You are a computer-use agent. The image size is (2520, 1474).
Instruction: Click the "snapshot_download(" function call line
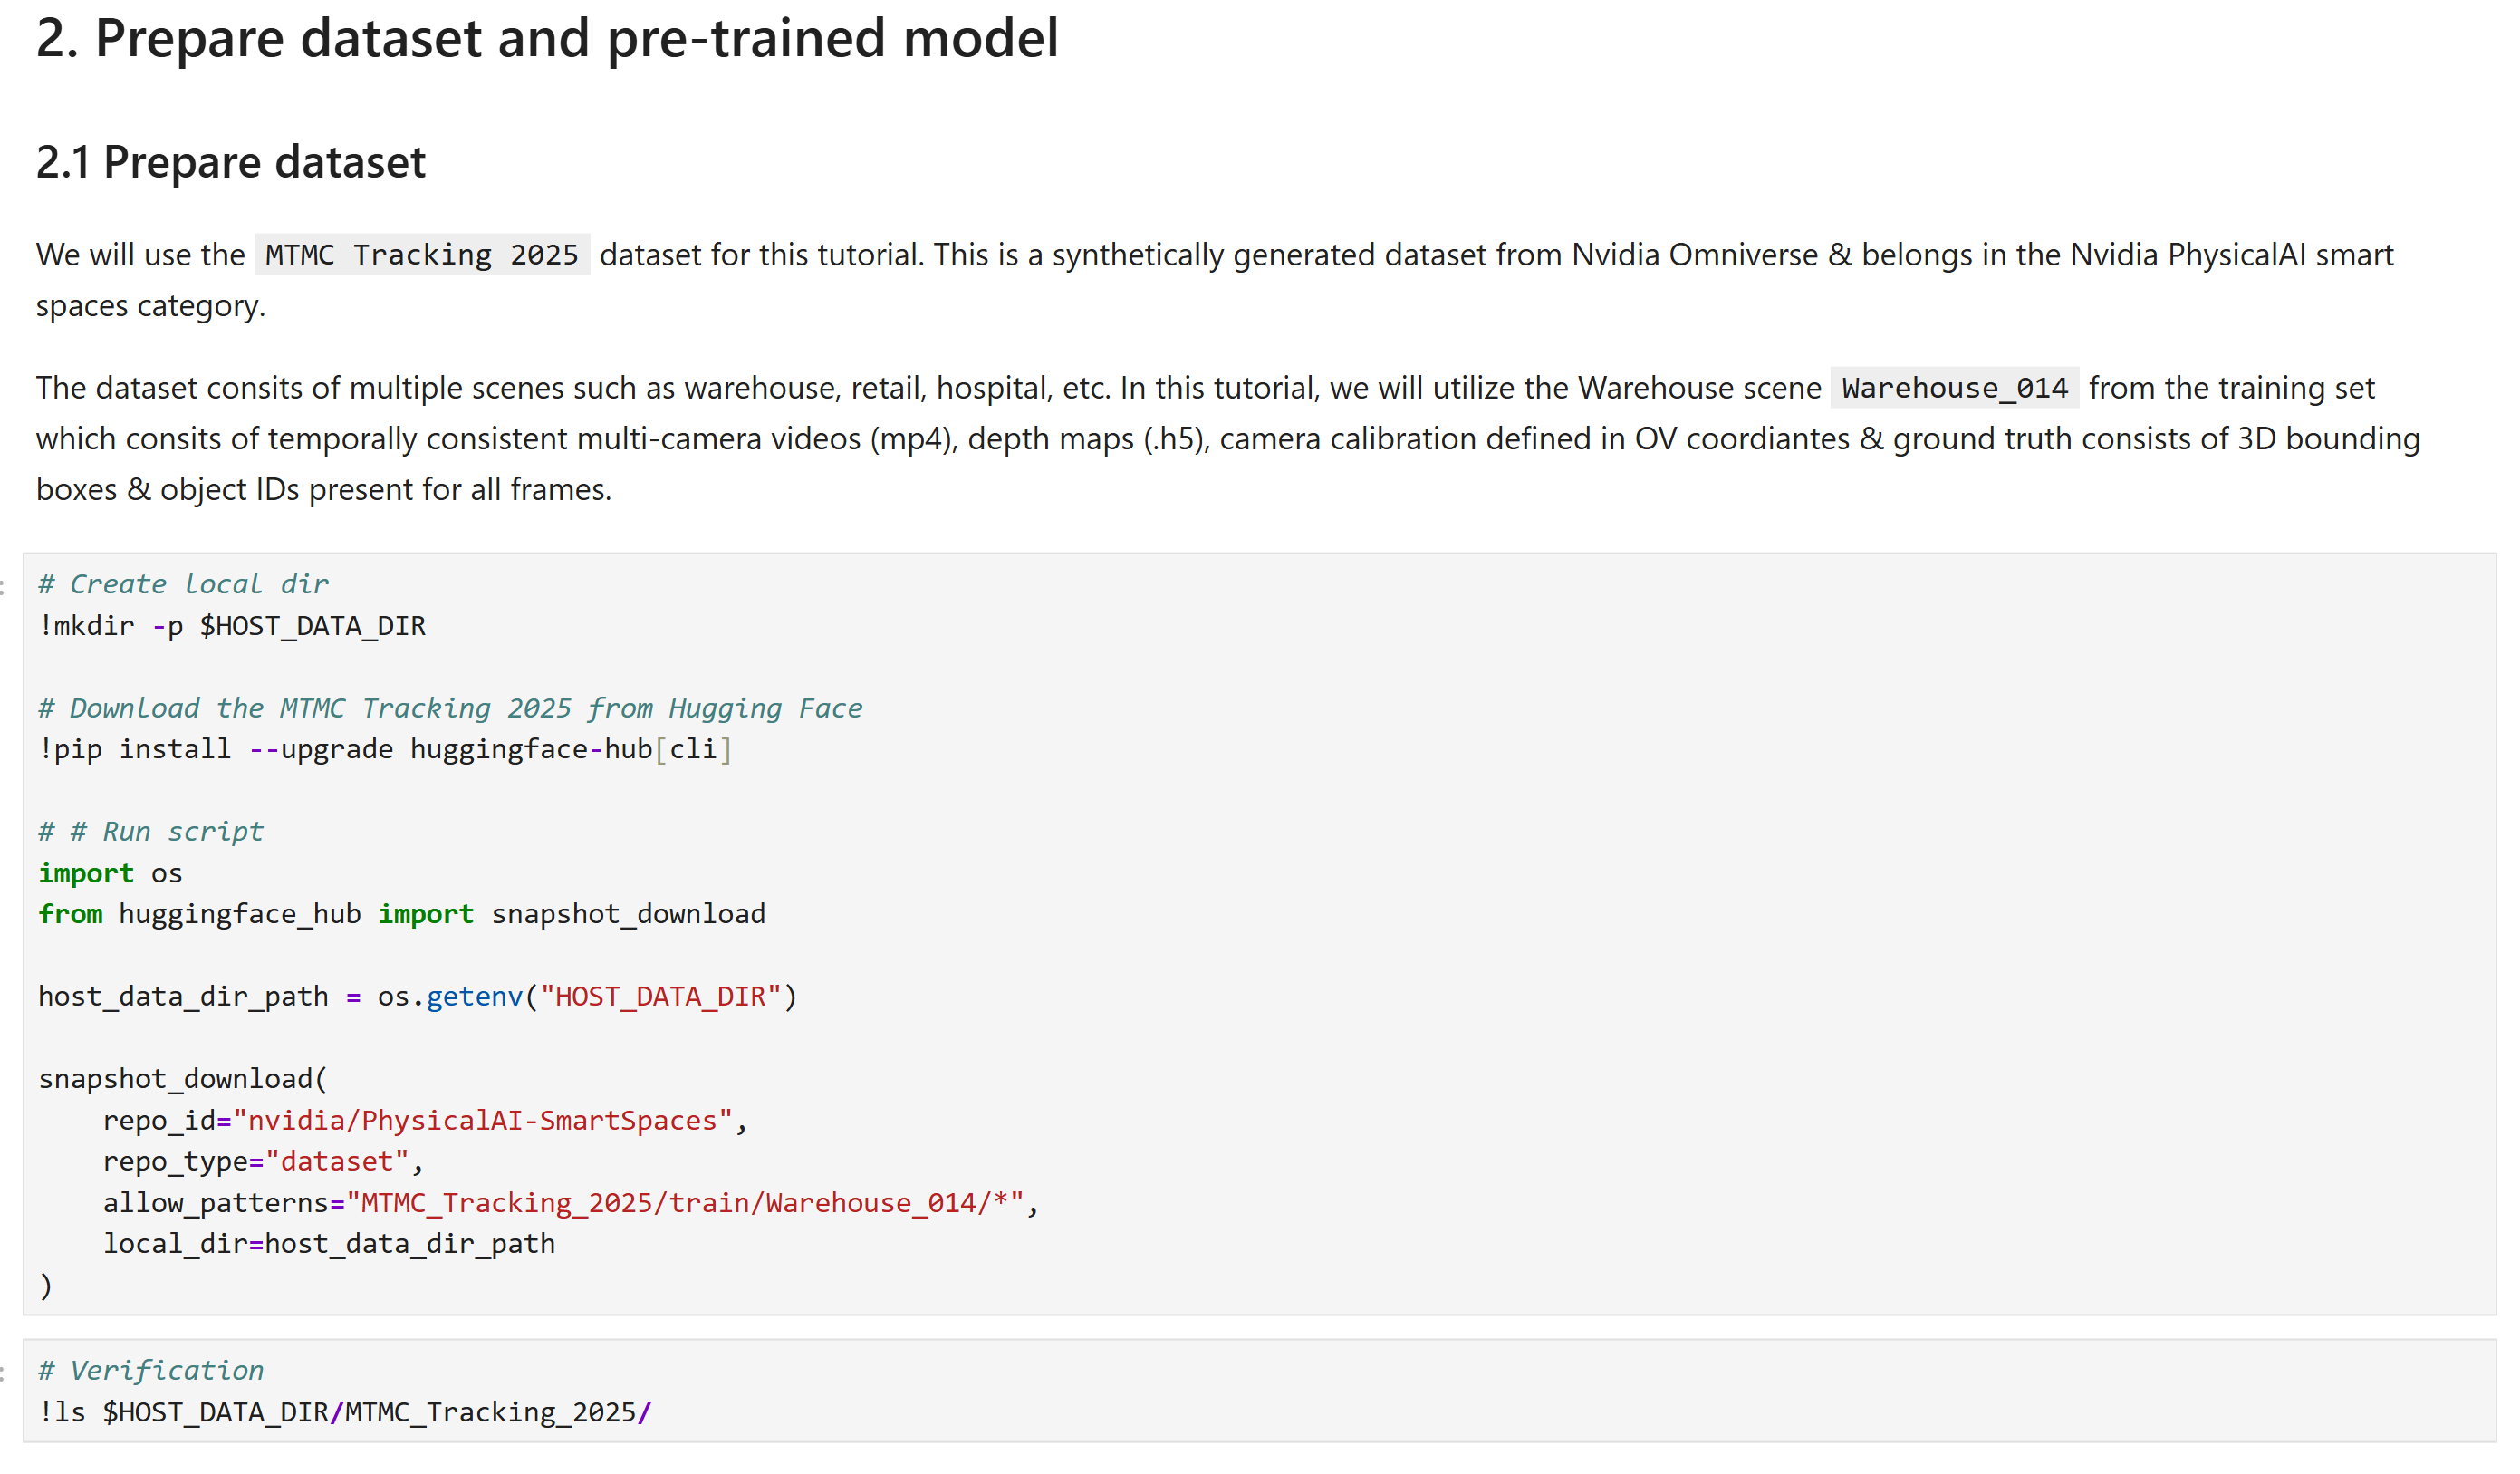[183, 1079]
